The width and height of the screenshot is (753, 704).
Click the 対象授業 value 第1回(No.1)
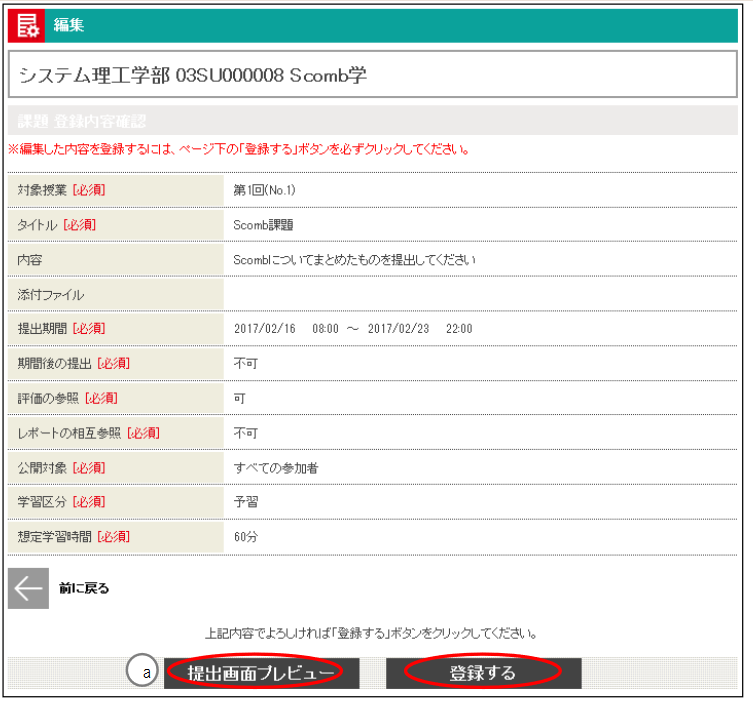tap(264, 189)
